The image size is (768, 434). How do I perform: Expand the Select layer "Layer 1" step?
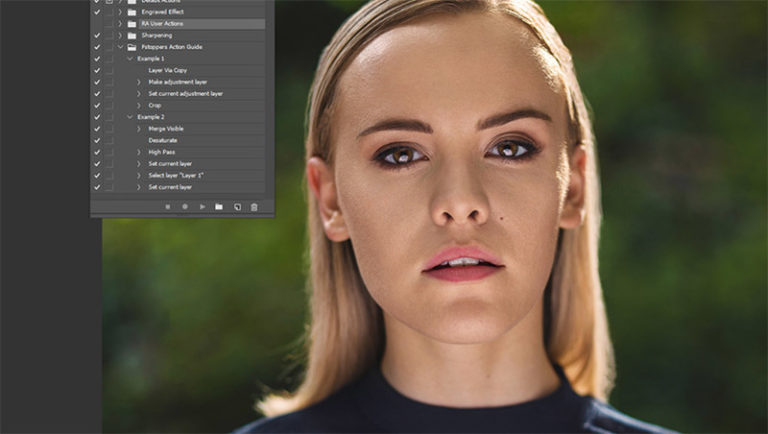coord(139,175)
